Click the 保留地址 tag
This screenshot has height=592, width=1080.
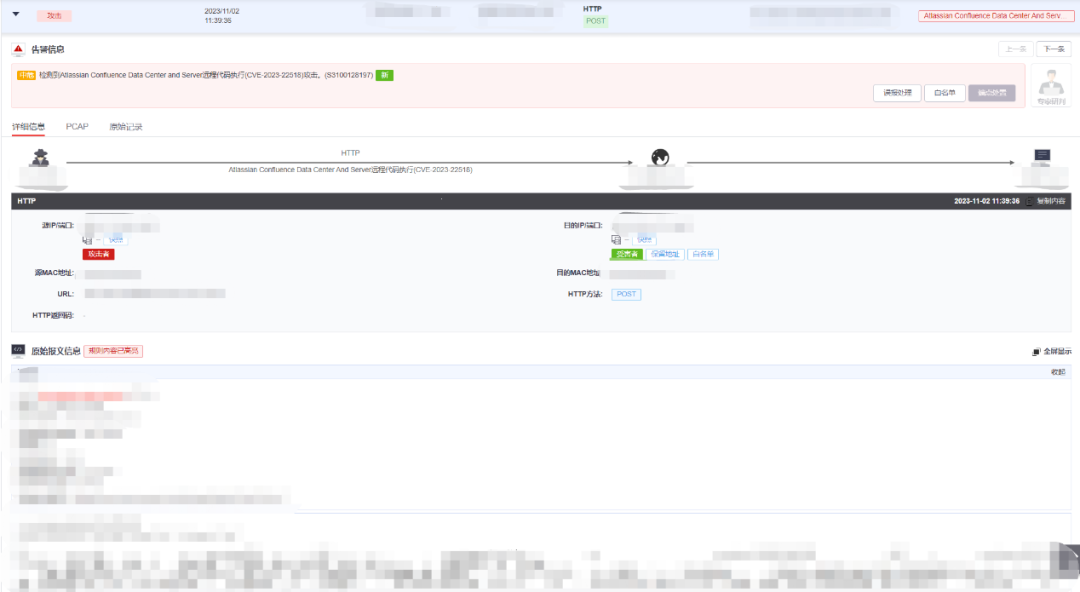tap(665, 254)
